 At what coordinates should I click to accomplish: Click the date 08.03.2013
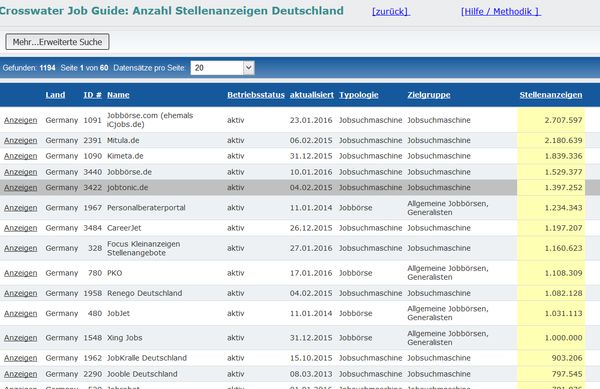click(311, 374)
